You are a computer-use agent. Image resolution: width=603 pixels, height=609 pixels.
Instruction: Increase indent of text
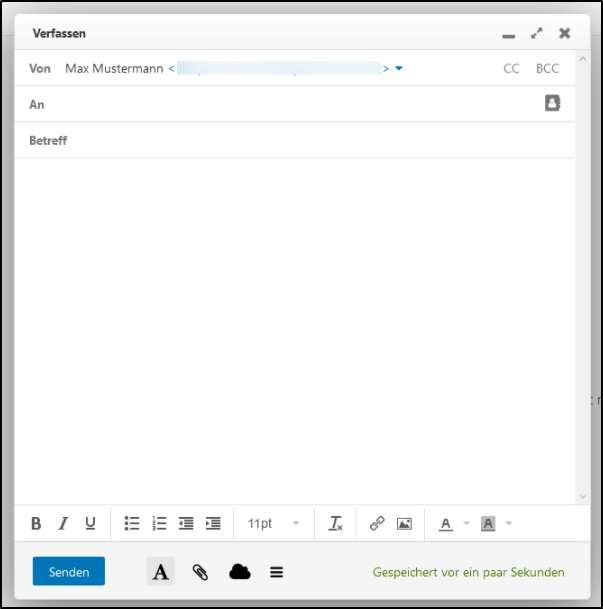(x=213, y=523)
